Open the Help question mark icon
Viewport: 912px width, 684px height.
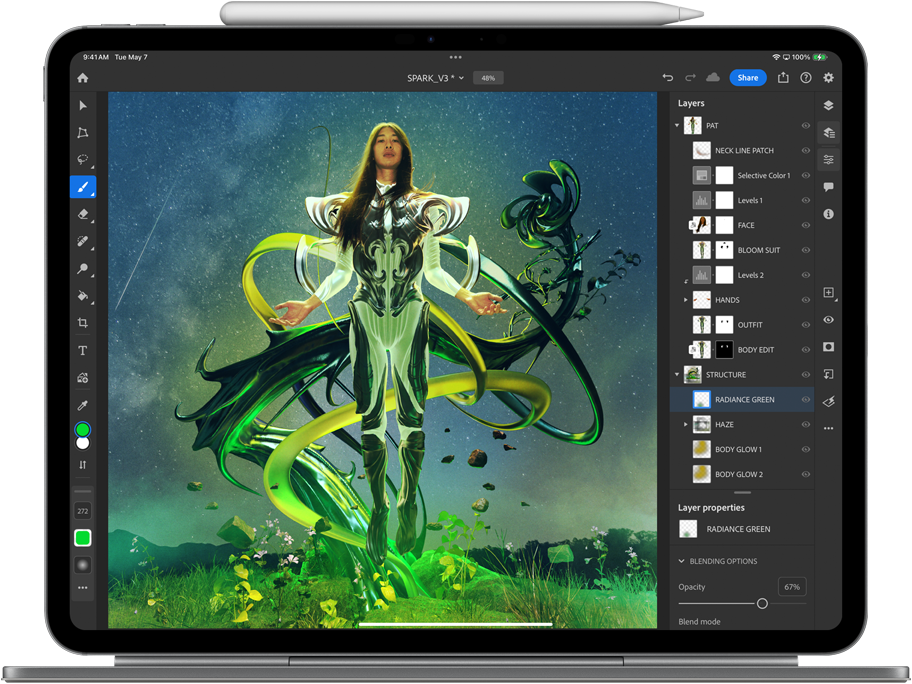[x=806, y=78]
